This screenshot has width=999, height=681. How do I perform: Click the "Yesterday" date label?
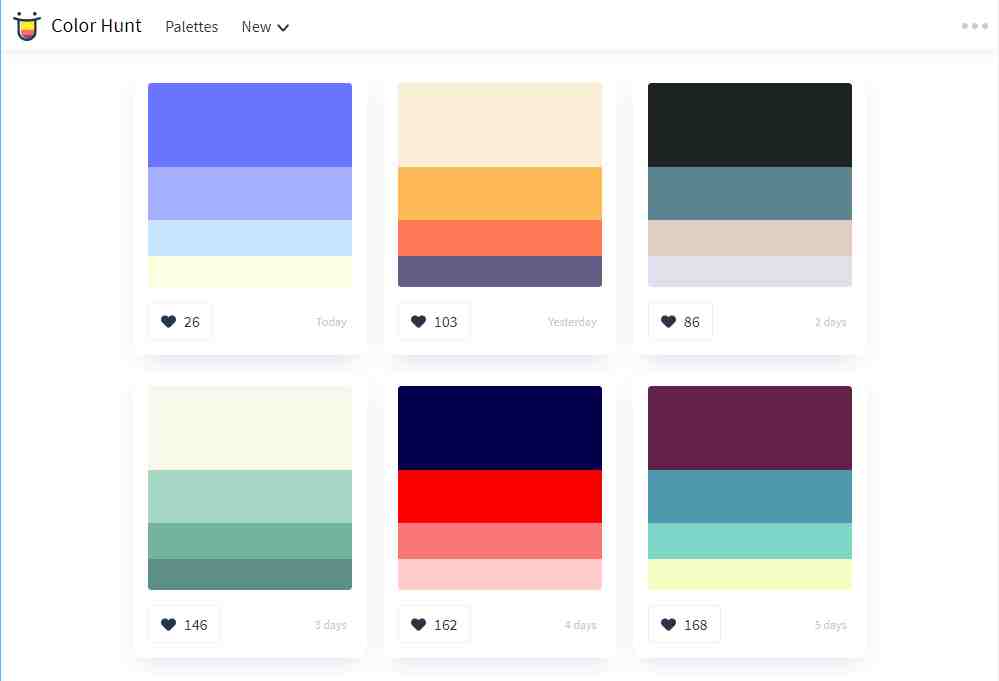point(572,322)
